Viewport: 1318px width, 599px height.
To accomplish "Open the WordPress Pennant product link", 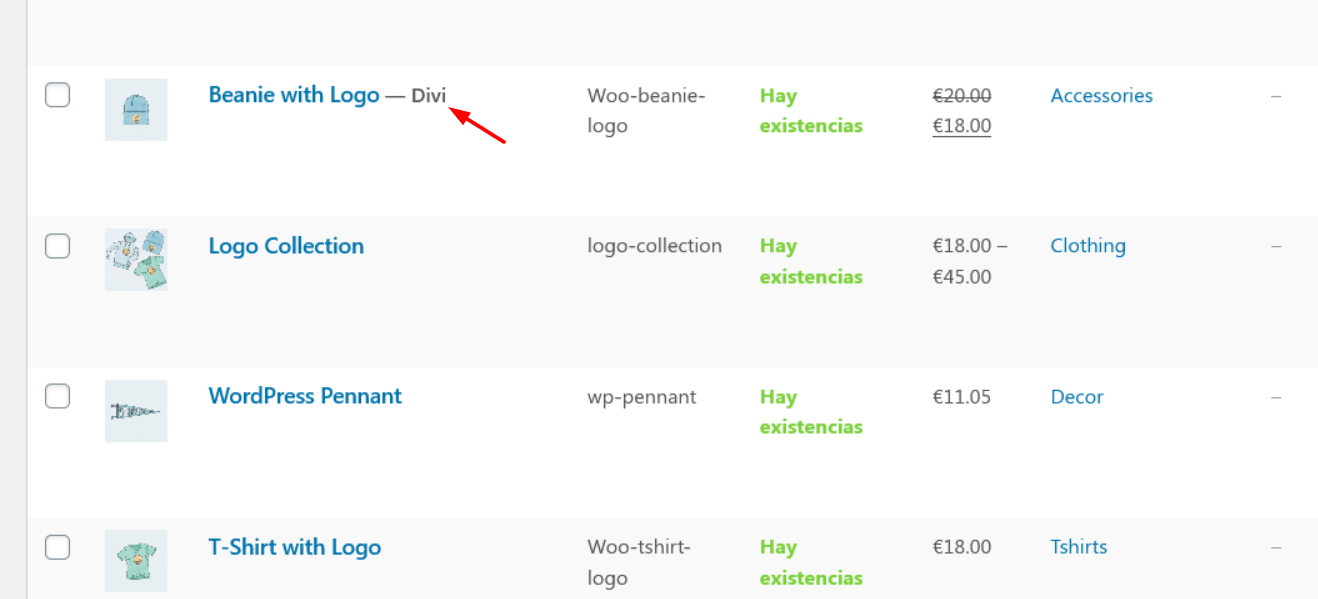I will [305, 396].
